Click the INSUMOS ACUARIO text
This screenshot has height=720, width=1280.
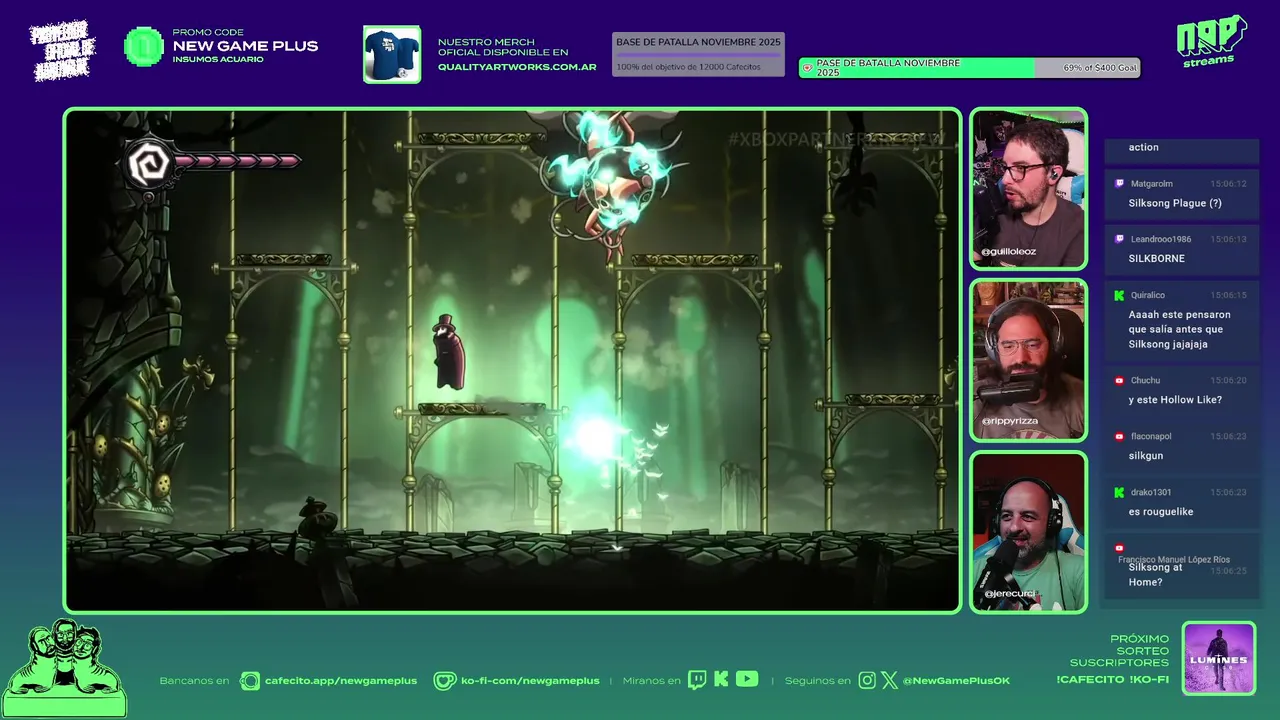coord(218,60)
